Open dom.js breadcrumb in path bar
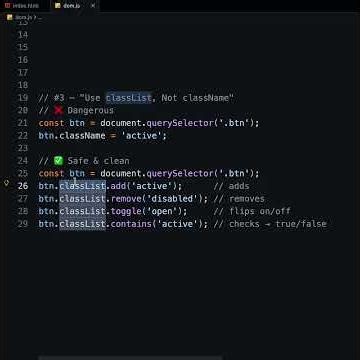This screenshot has height=360, width=360. coord(23,17)
